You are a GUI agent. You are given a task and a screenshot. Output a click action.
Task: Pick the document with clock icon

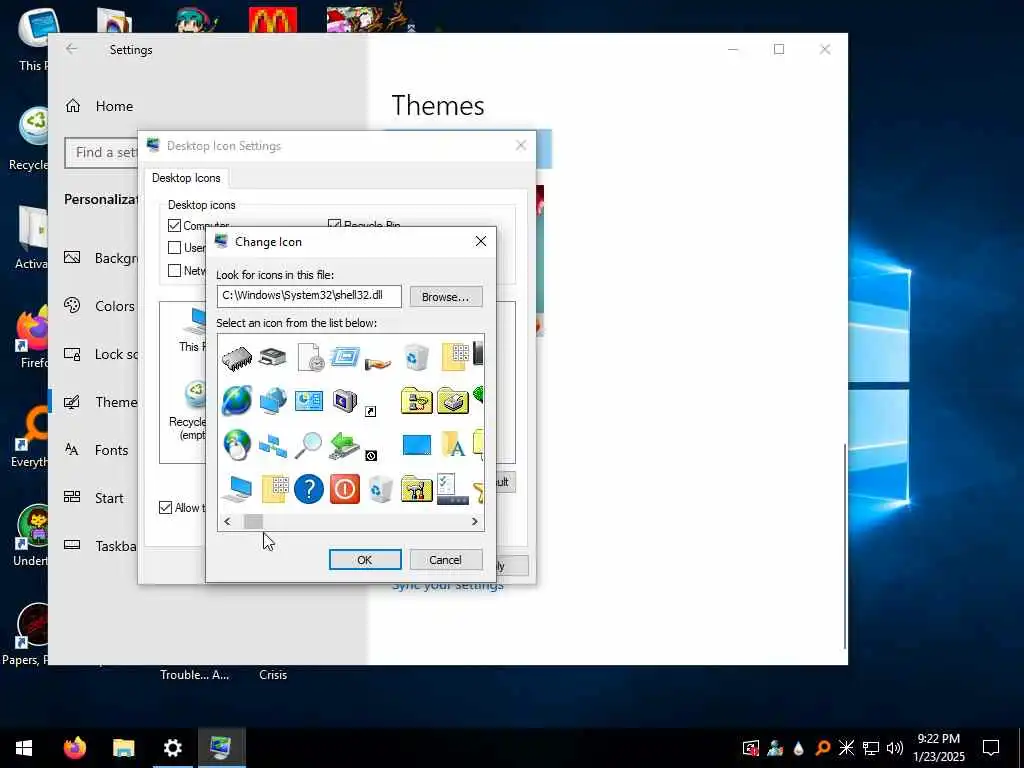(310, 358)
